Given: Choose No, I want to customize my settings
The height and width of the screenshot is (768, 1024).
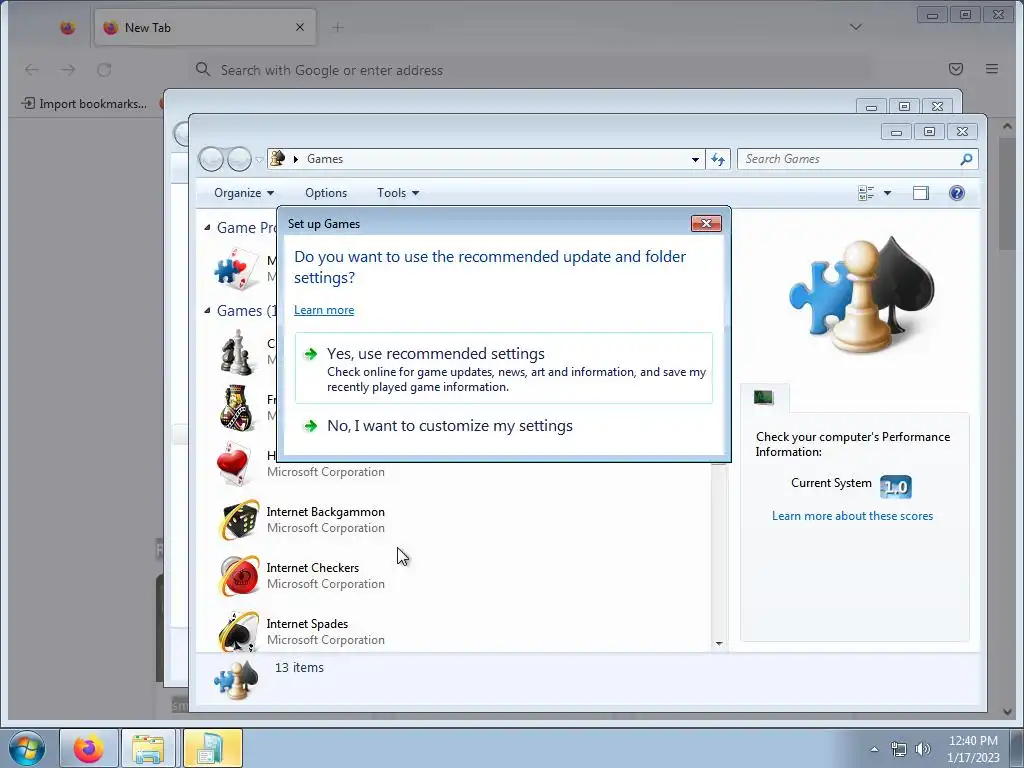Looking at the screenshot, I should coord(504,426).
